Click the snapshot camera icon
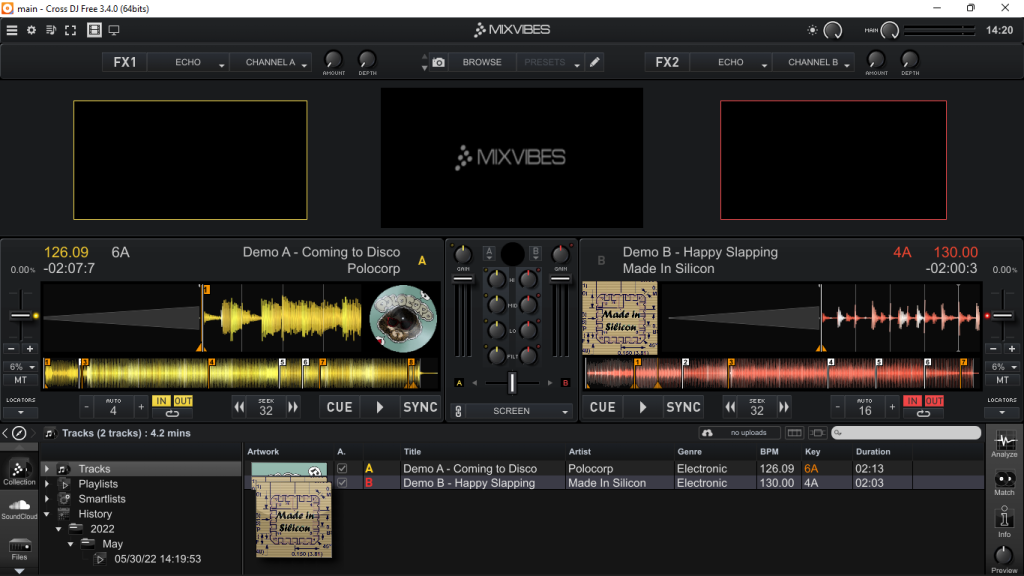Image resolution: width=1024 pixels, height=576 pixels. pyautogui.click(x=439, y=63)
